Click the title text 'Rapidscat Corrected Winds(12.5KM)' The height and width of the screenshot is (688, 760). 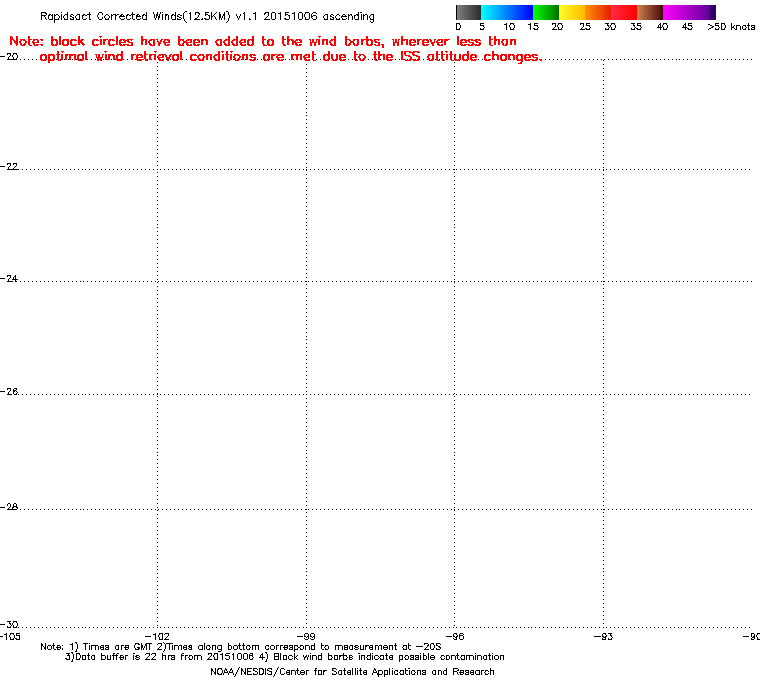coord(135,16)
